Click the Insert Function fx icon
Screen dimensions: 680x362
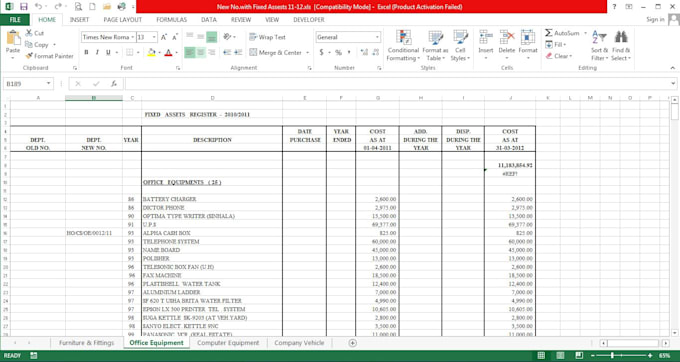pos(114,84)
